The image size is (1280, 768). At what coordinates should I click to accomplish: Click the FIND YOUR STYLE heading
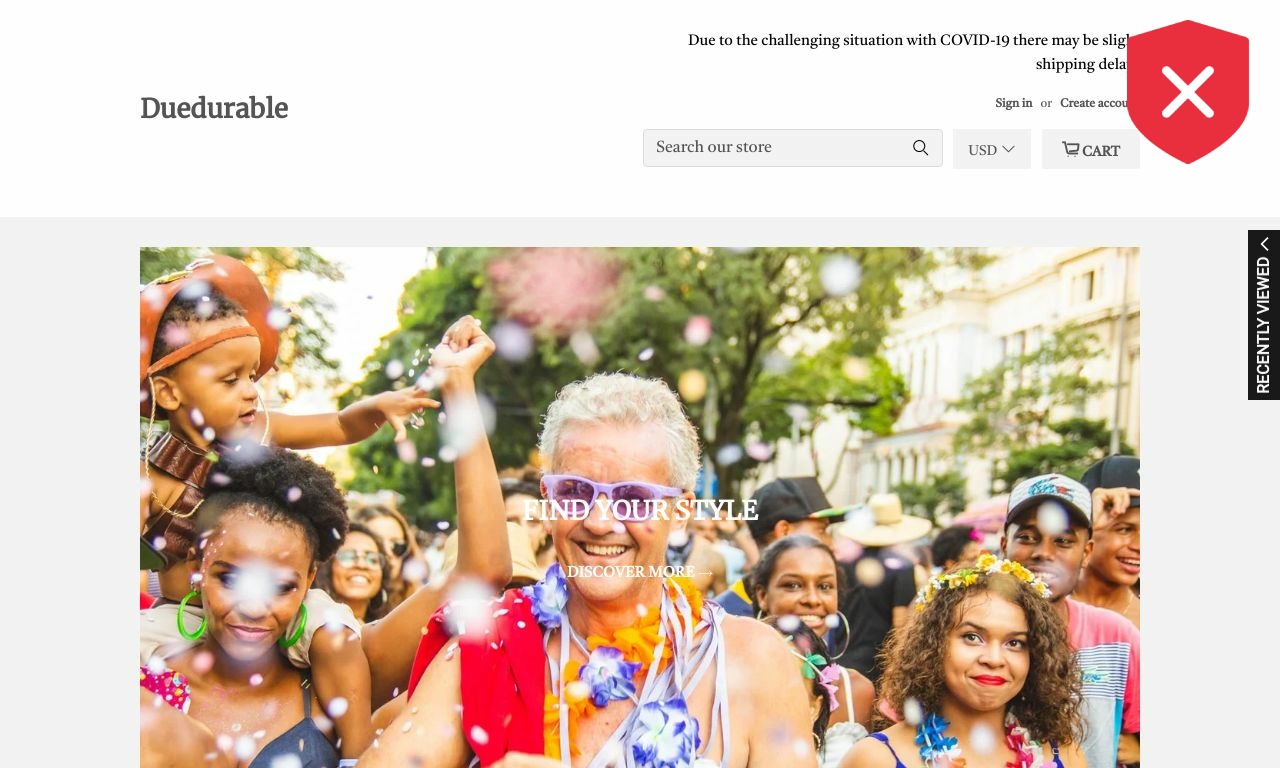(640, 511)
